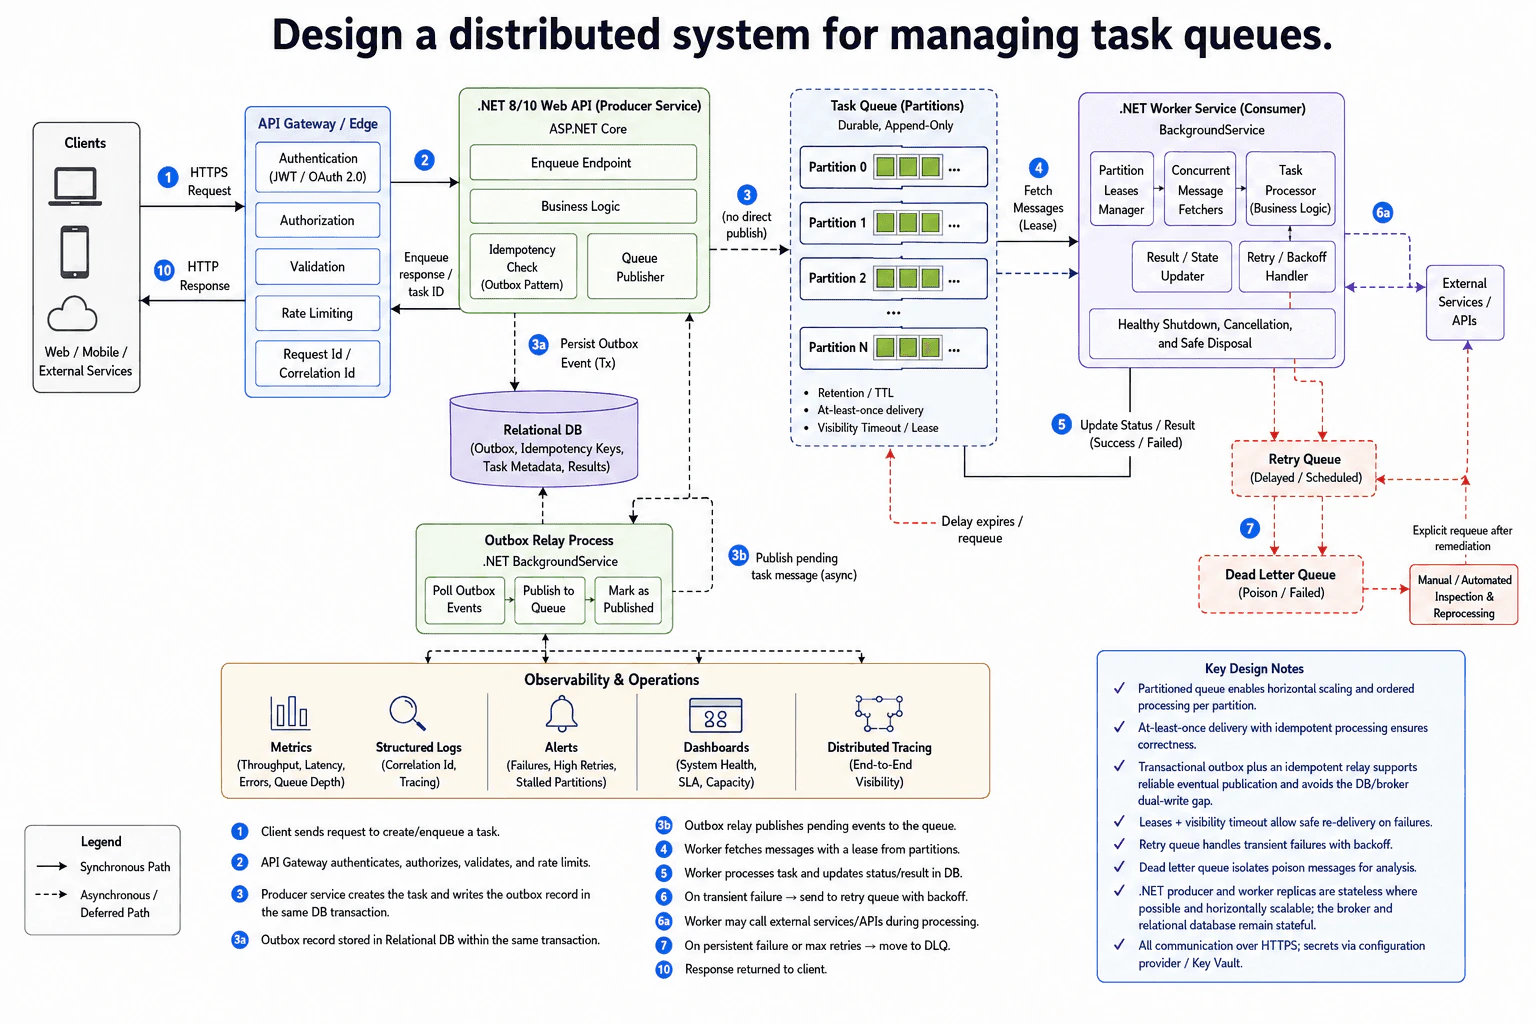Open the Dashboards panel icon
This screenshot has width=1536, height=1024.
716,715
